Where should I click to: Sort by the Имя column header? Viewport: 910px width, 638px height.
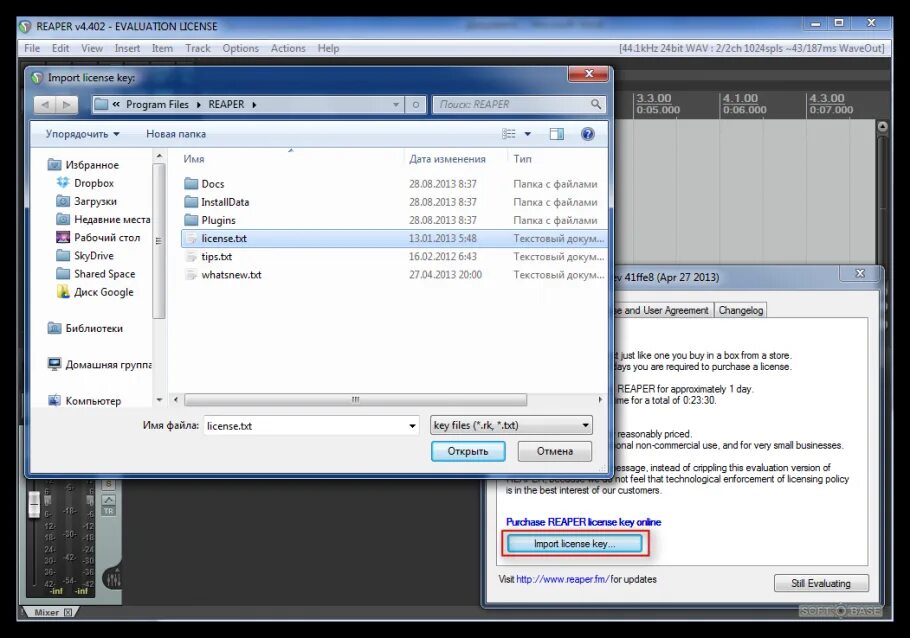[194, 158]
